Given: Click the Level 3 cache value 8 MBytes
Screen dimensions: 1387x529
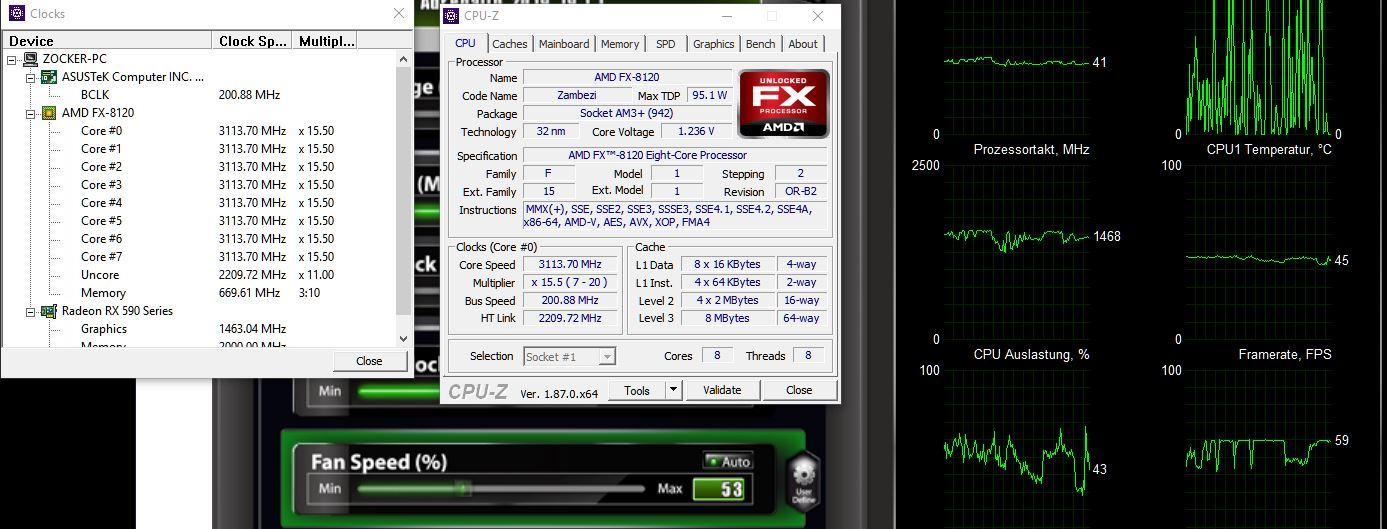Looking at the screenshot, I should point(727,319).
